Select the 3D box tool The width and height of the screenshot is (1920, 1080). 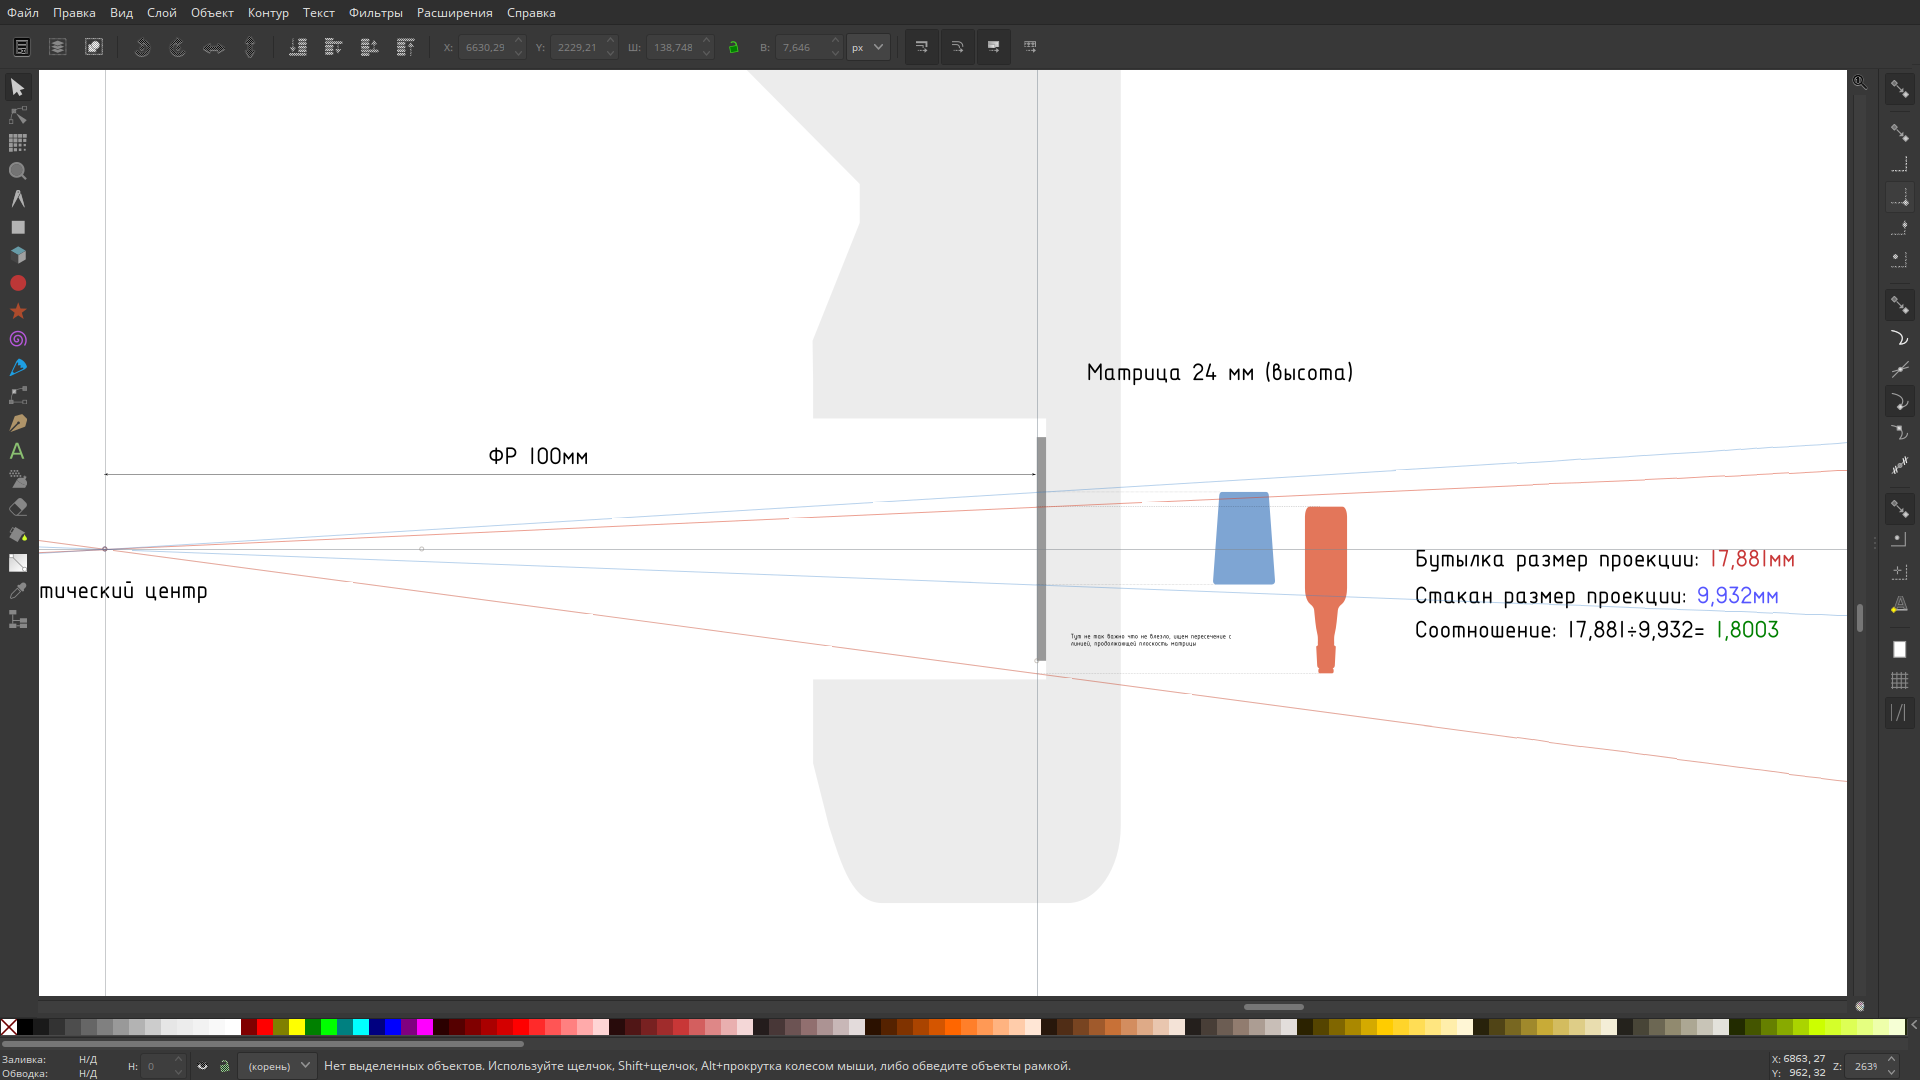pyautogui.click(x=18, y=256)
